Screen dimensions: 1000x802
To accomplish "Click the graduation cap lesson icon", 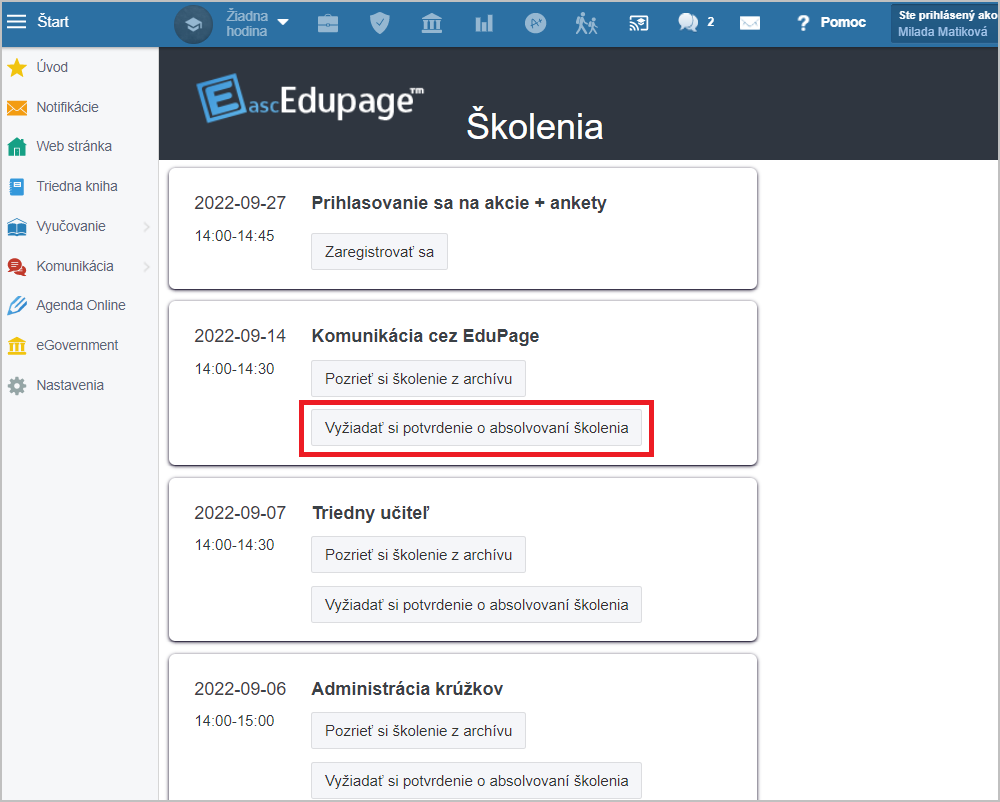I will [193, 24].
